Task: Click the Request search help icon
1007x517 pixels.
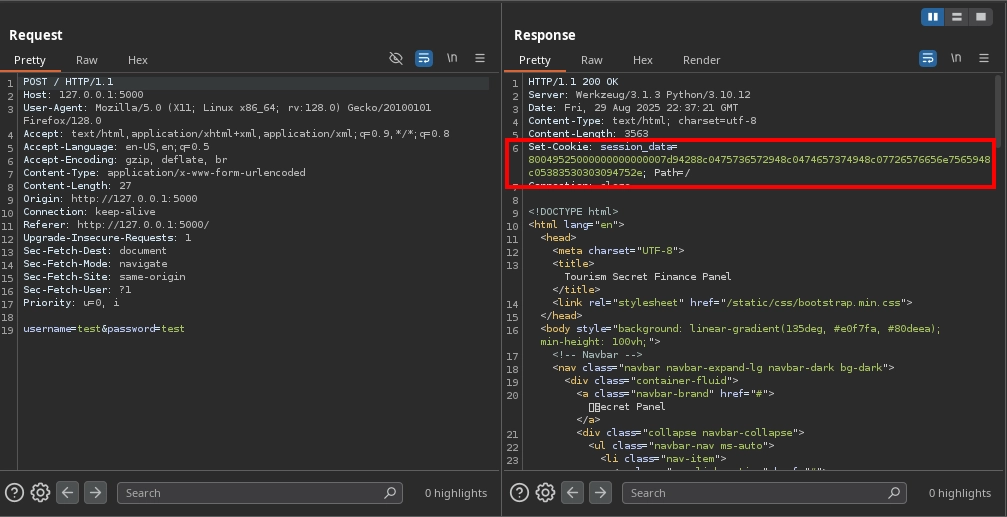Action: coord(14,492)
